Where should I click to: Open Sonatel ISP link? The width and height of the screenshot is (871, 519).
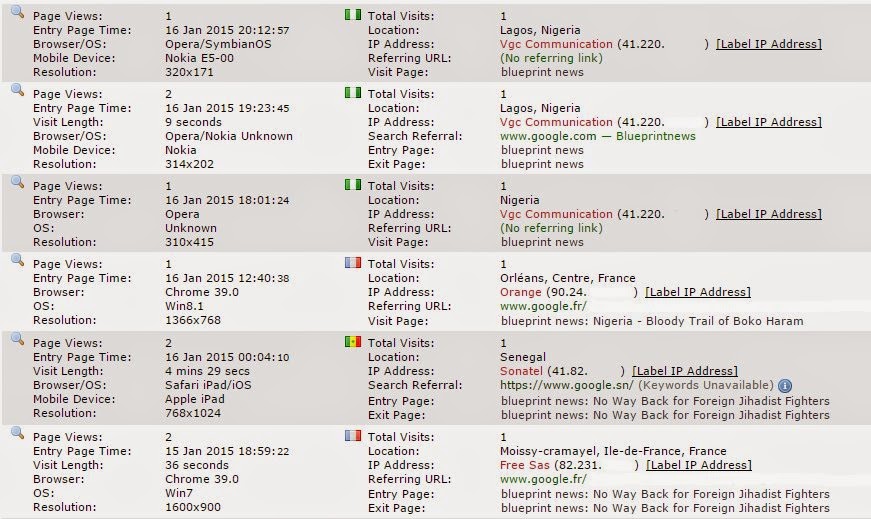coord(521,371)
